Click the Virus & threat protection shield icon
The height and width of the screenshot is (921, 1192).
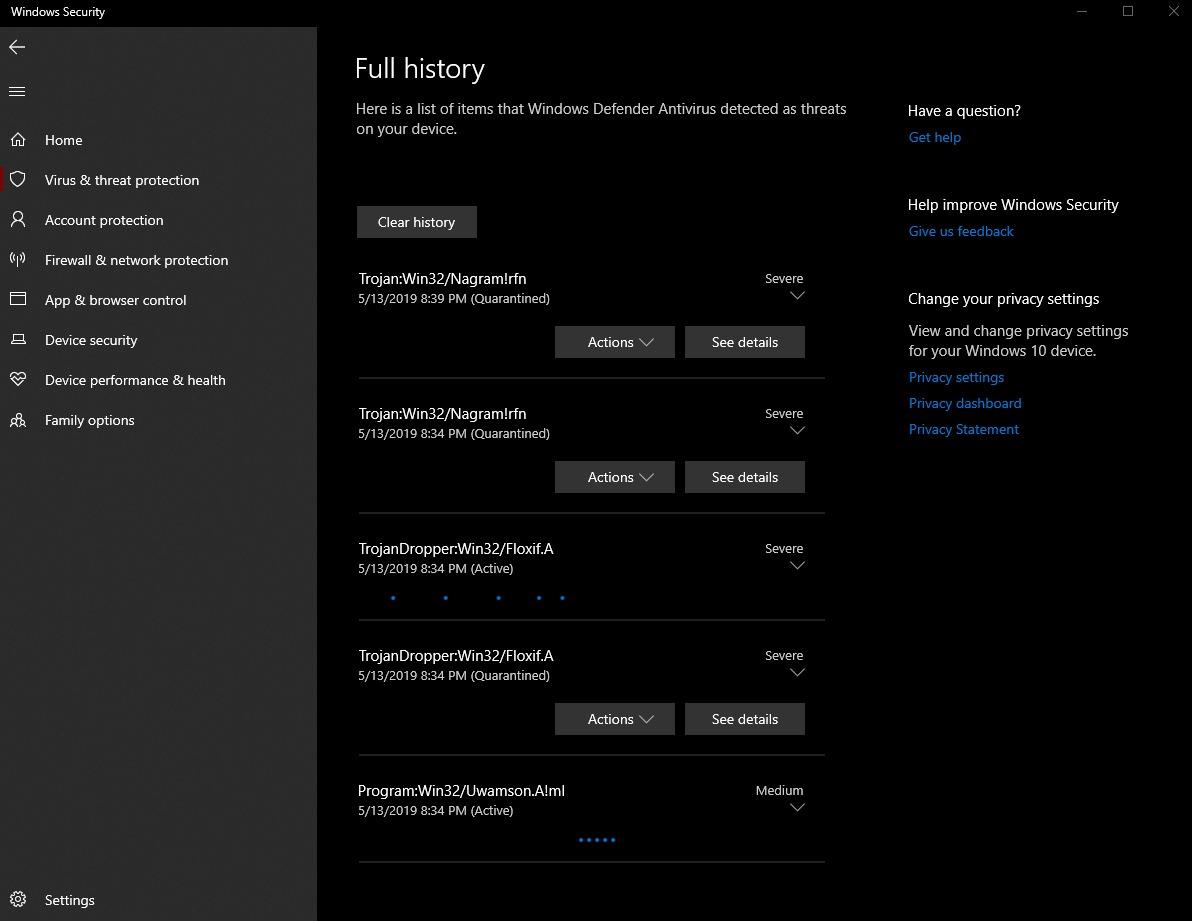(18, 180)
